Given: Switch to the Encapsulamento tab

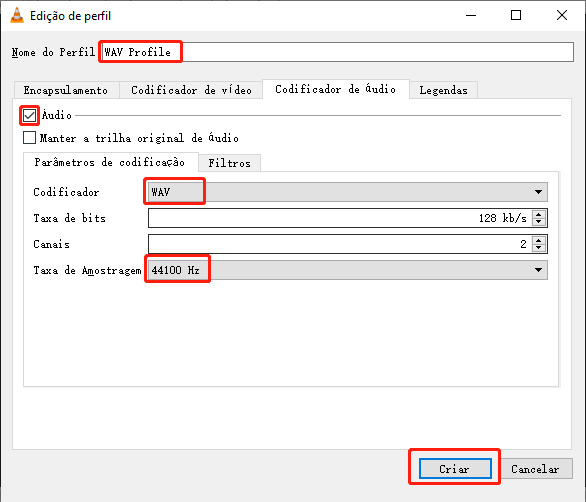Looking at the screenshot, I should pos(66,90).
